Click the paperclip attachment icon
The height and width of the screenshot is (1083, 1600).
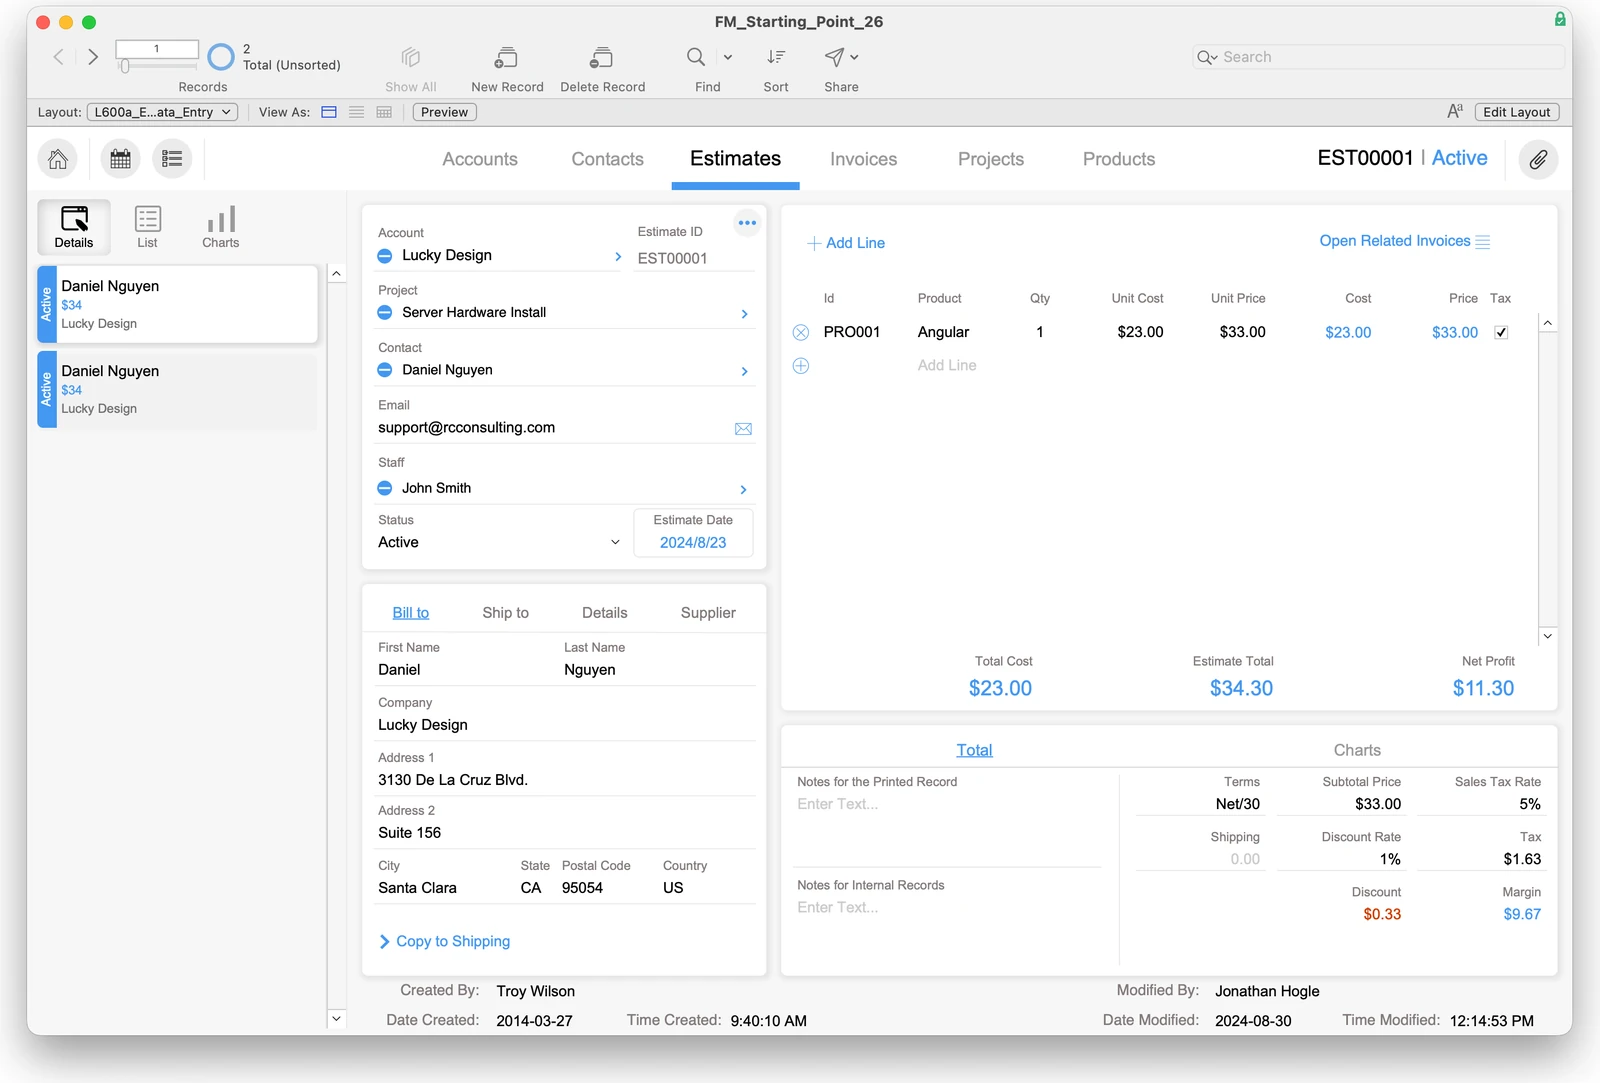pyautogui.click(x=1538, y=159)
